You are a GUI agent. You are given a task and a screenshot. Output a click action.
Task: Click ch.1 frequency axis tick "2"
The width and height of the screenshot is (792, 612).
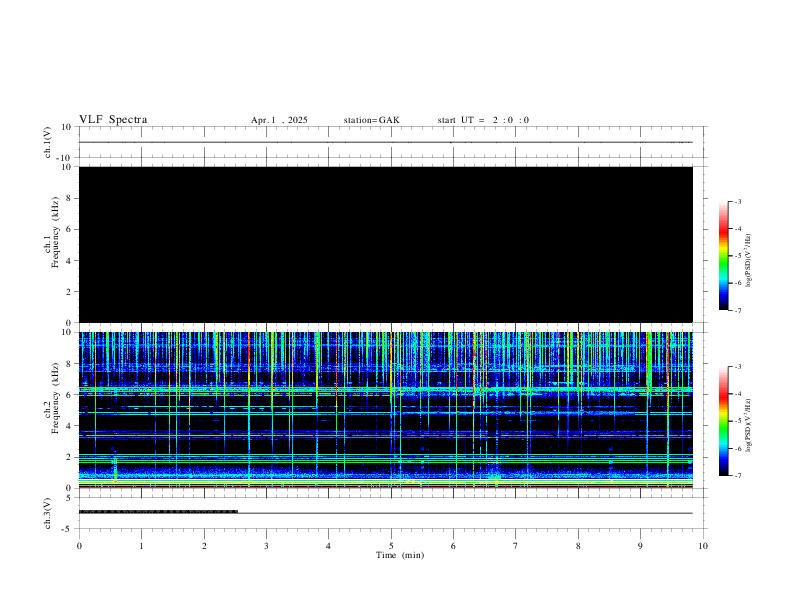[70, 292]
